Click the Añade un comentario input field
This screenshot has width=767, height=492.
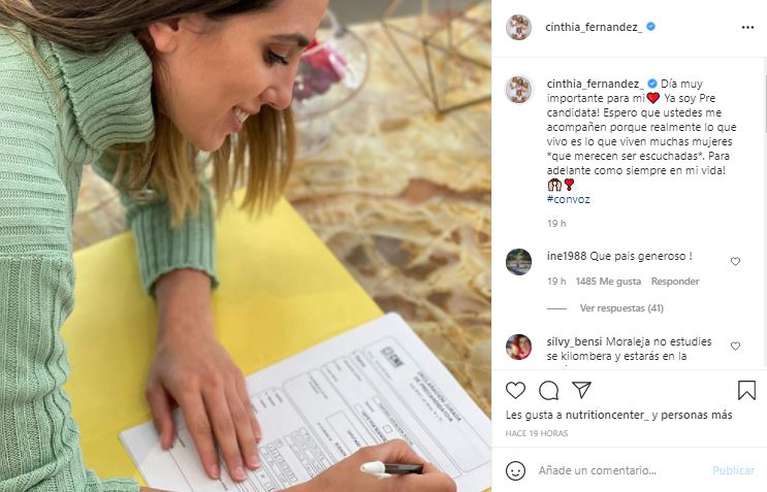click(x=621, y=470)
